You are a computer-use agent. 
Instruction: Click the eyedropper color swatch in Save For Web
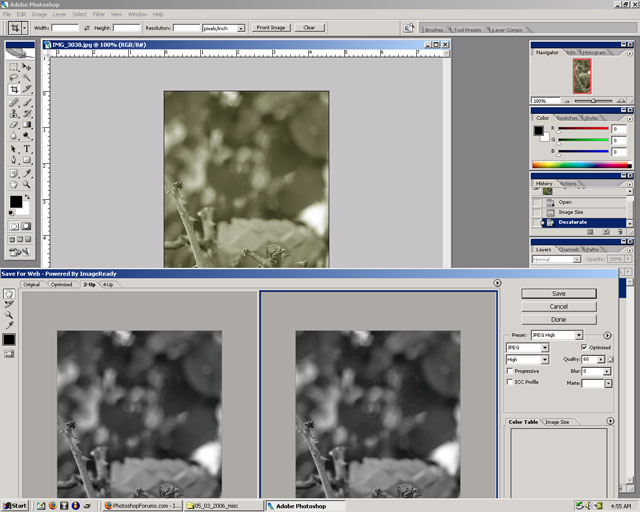(x=8, y=340)
